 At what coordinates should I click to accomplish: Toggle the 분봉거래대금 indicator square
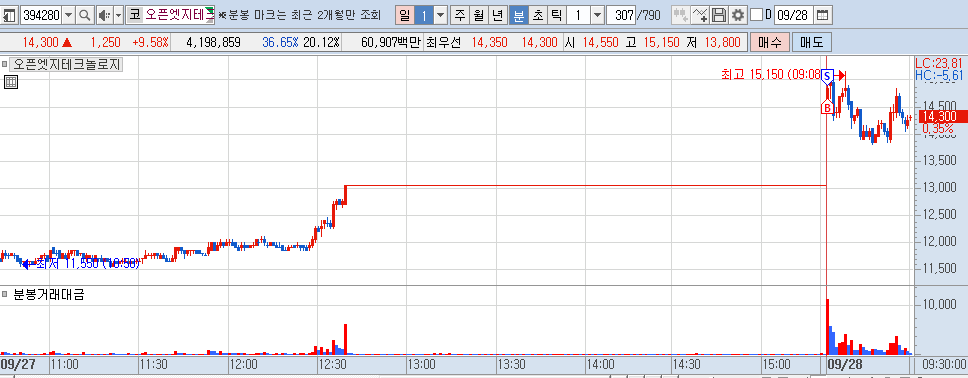5,295
